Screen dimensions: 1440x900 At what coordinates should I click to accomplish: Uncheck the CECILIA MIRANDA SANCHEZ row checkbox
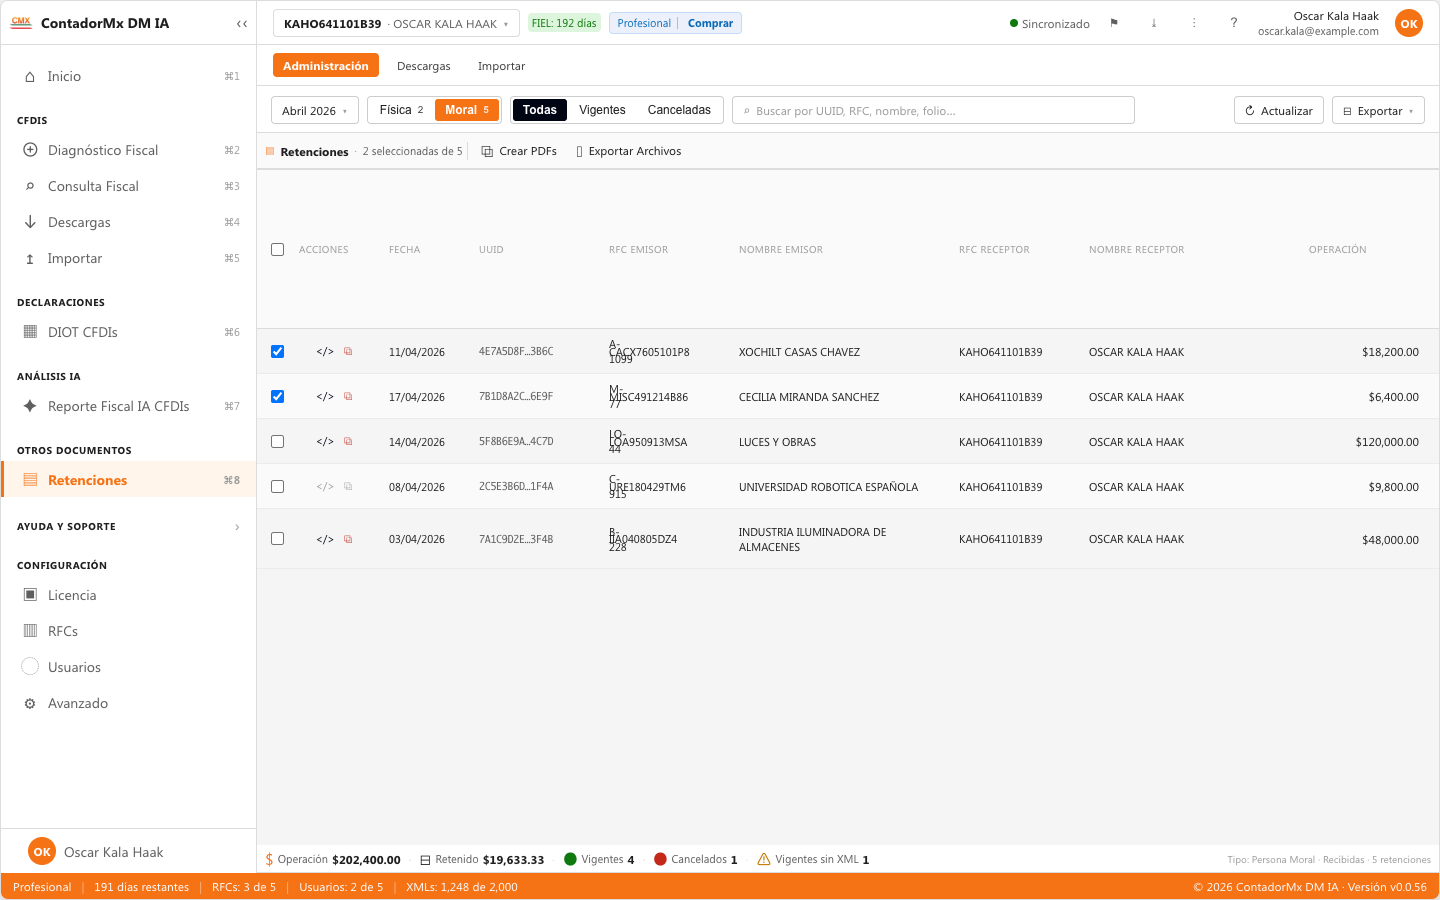pos(278,397)
